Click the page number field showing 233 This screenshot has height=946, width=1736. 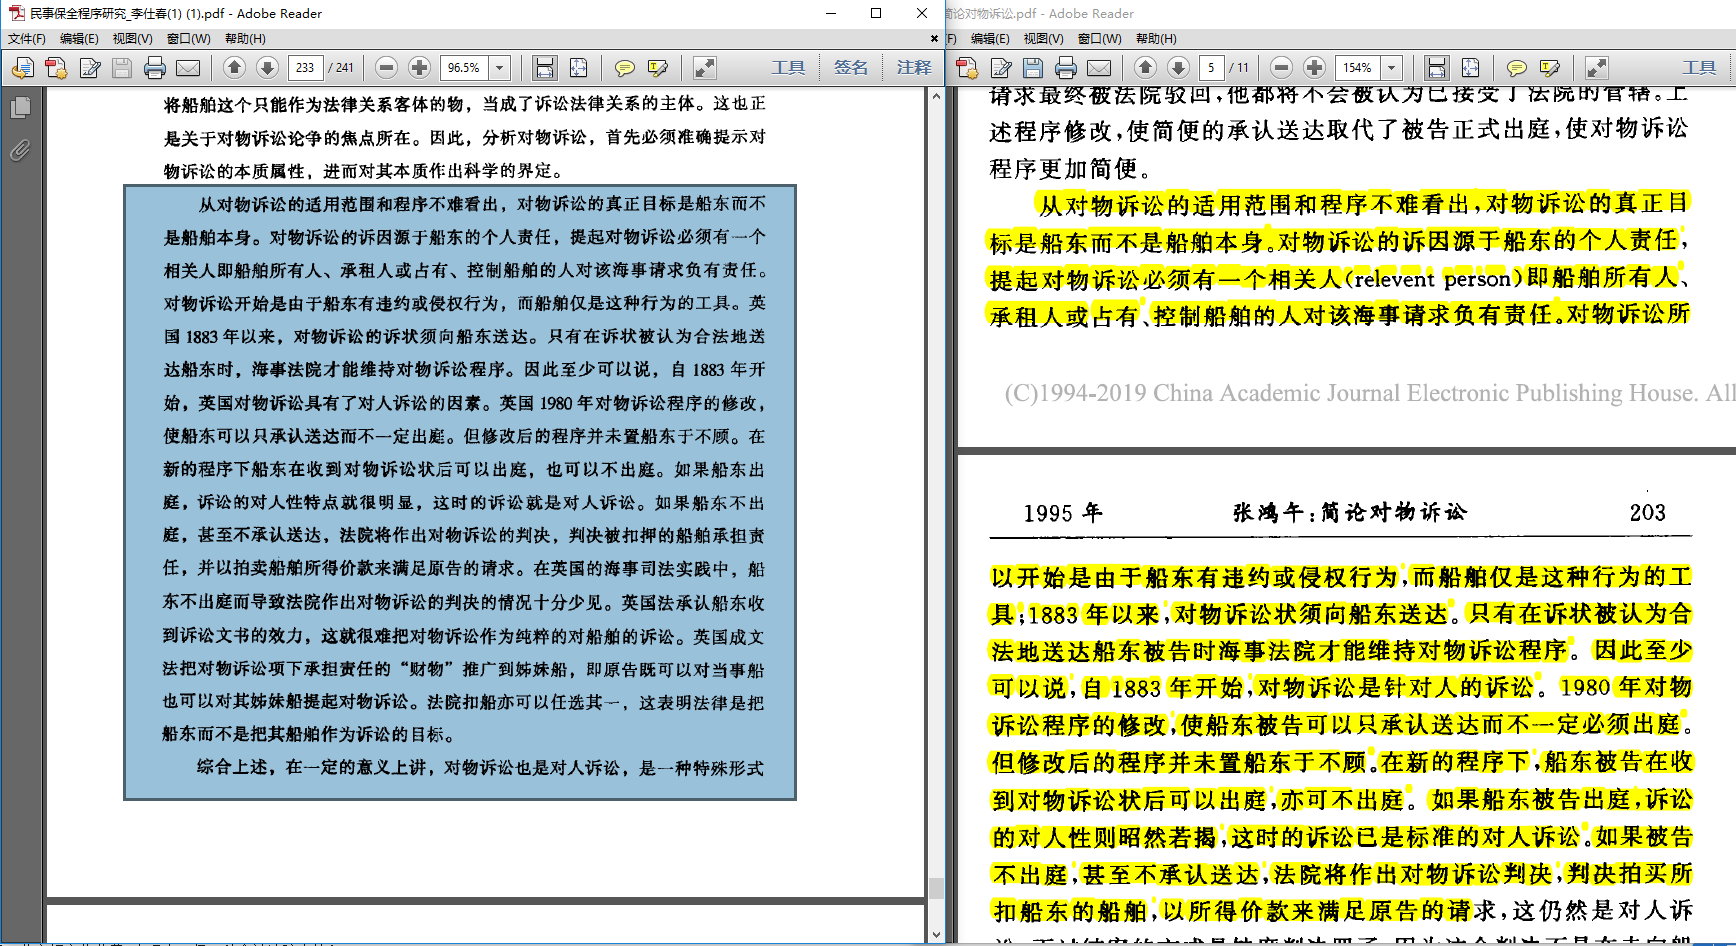tap(305, 68)
